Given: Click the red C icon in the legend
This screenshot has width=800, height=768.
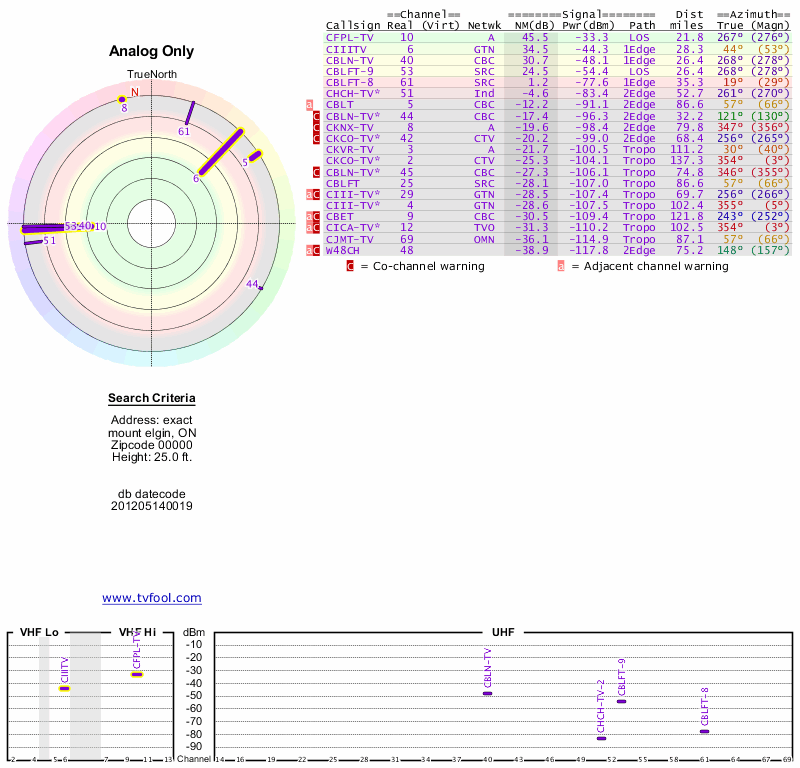Looking at the screenshot, I should [350, 266].
